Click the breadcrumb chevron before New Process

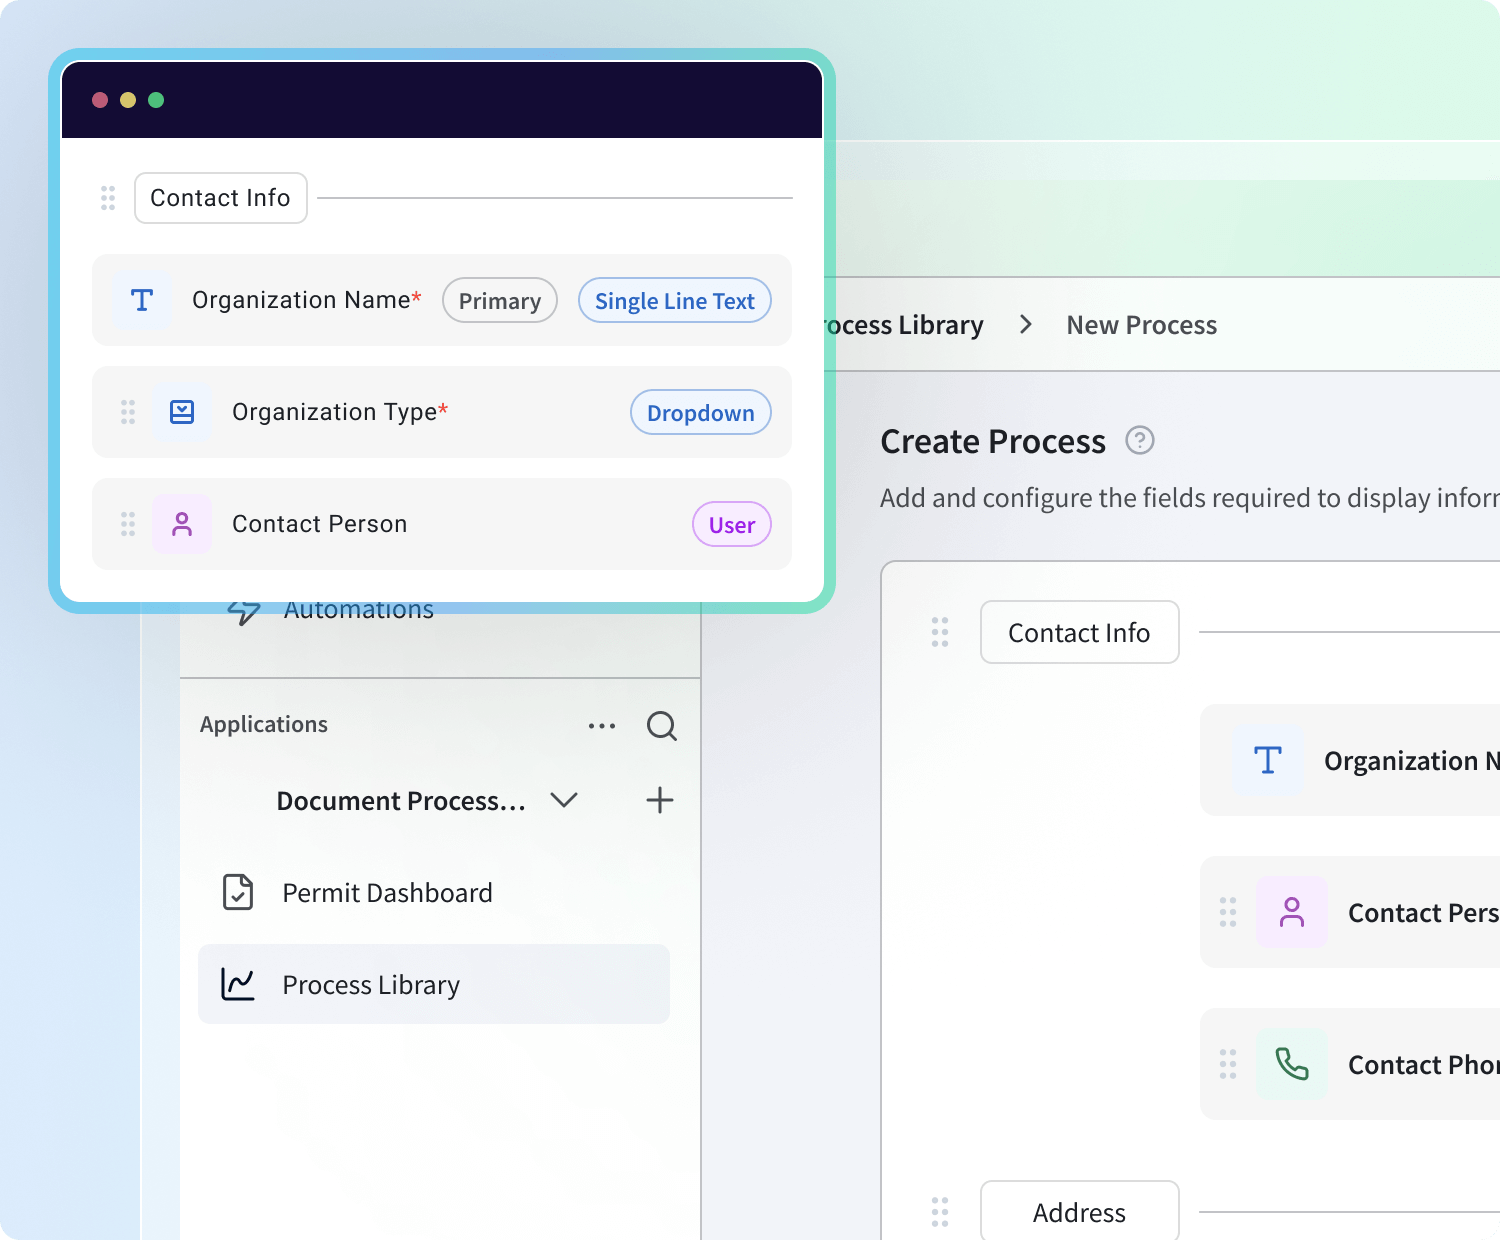(x=1025, y=325)
